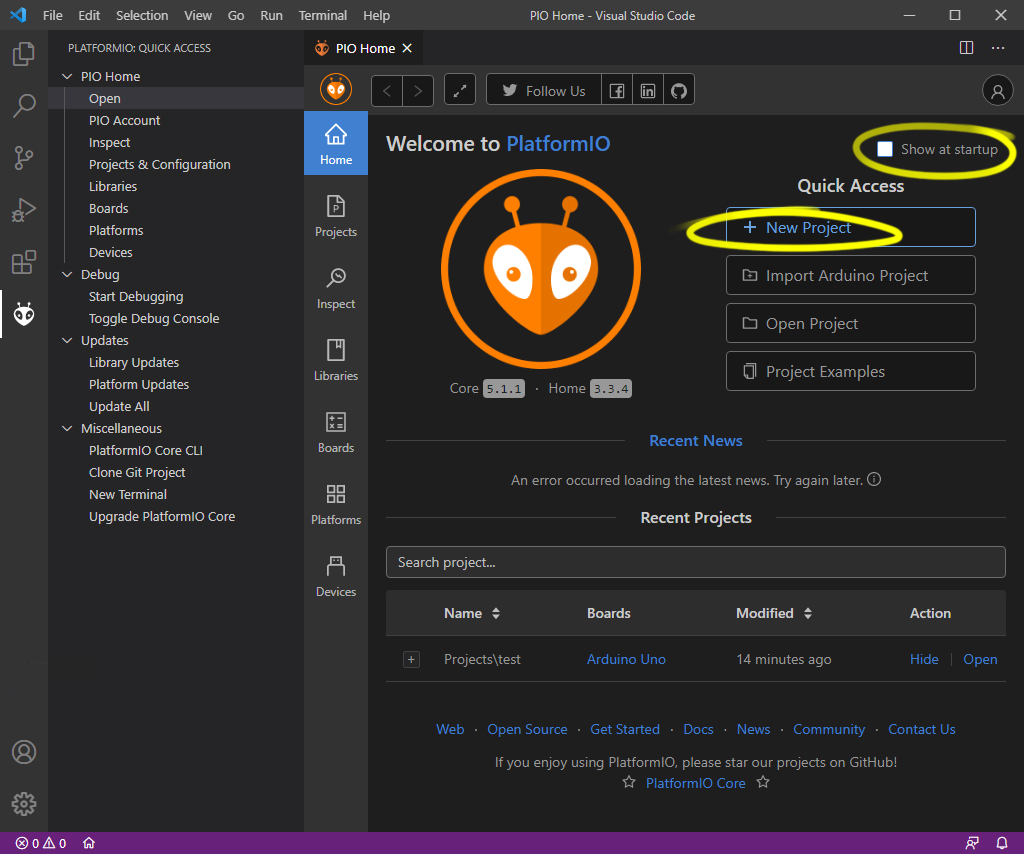Open the Help menu
The height and width of the screenshot is (854, 1024).
[x=376, y=15]
